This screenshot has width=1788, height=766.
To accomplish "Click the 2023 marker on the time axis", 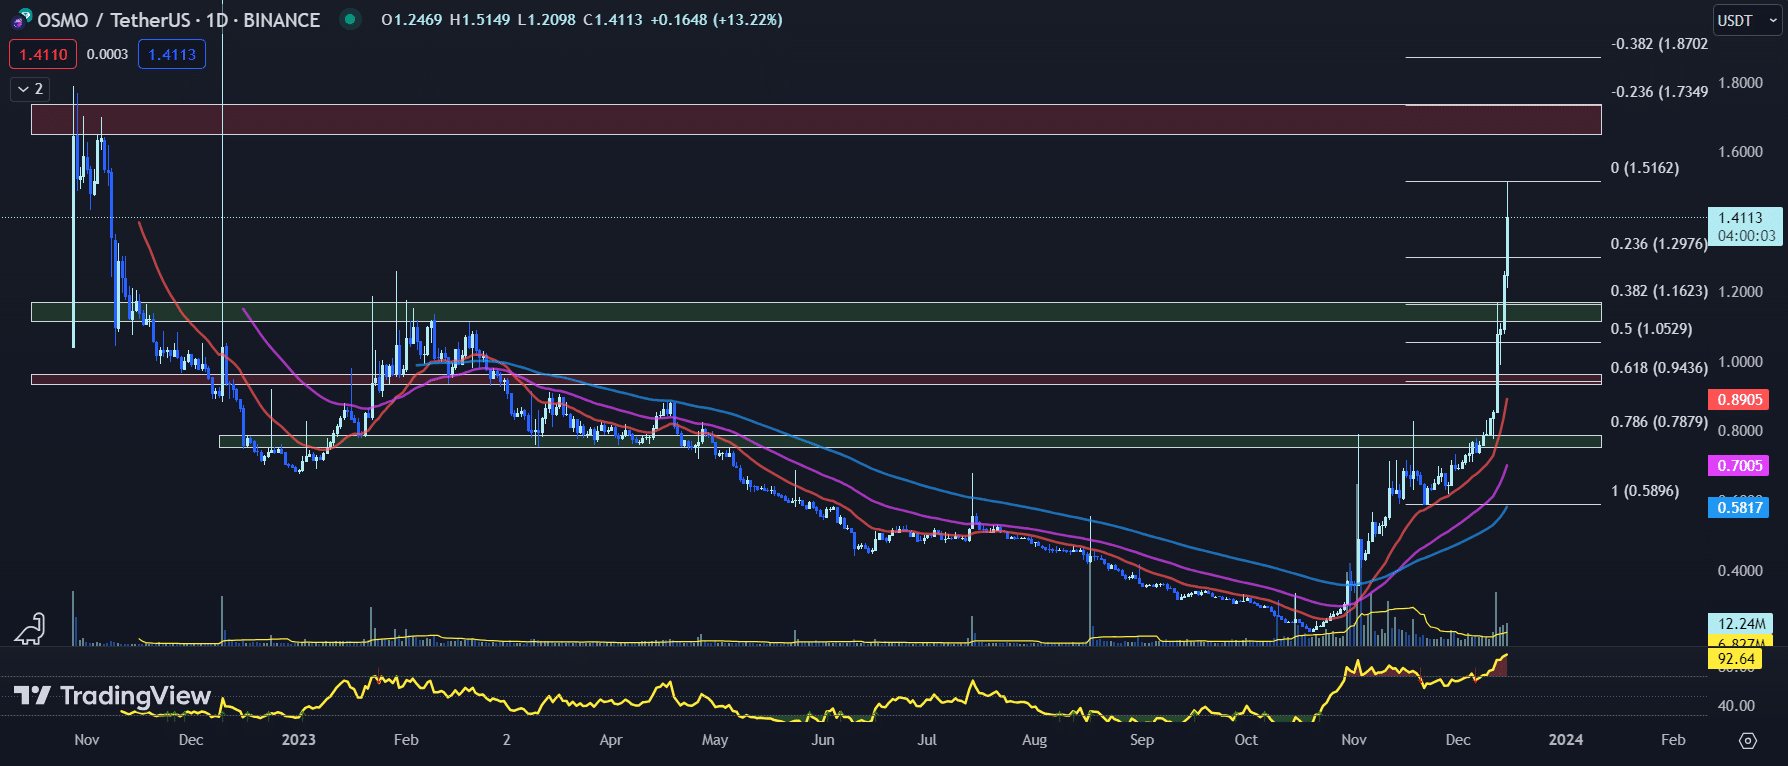I will click(x=298, y=740).
